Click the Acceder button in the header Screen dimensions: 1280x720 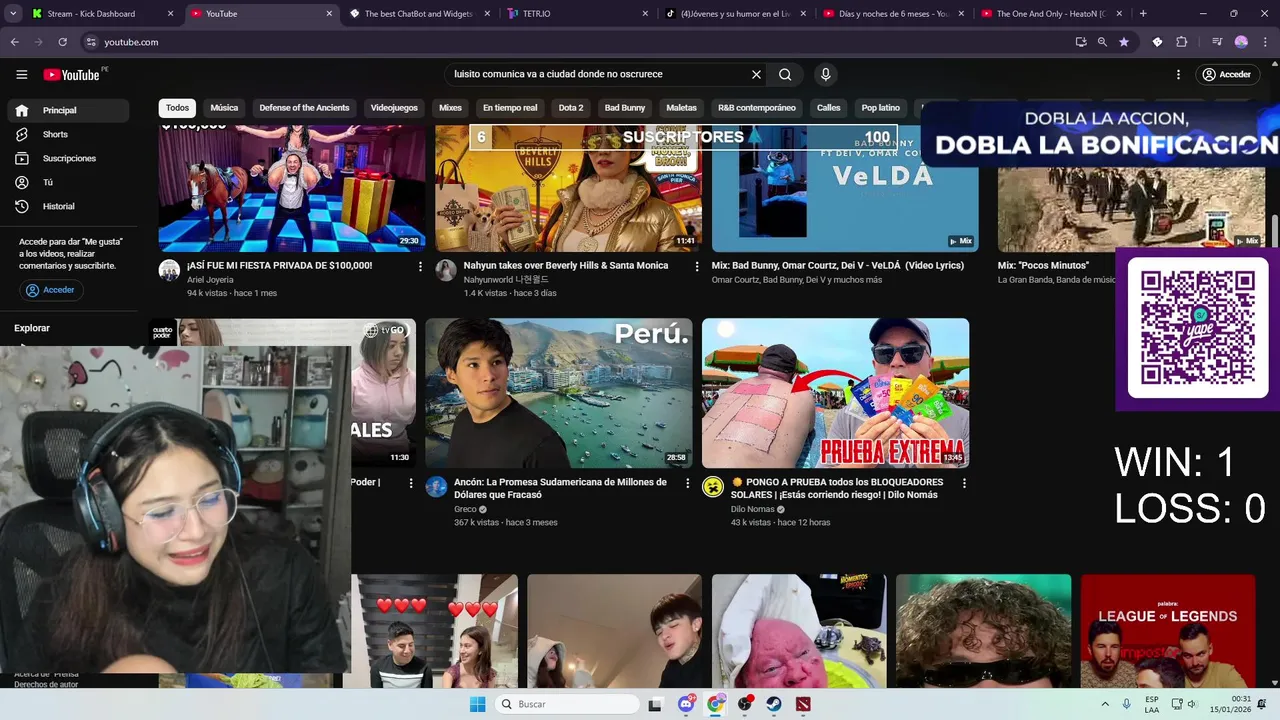(x=1226, y=75)
